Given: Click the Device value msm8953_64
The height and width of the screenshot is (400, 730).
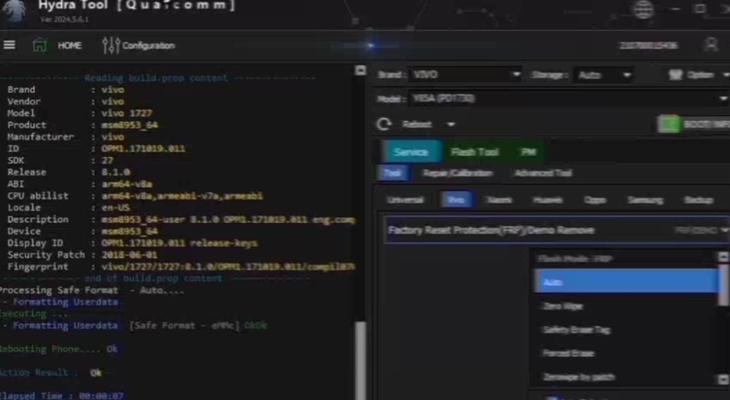Looking at the screenshot, I should pos(129,231).
